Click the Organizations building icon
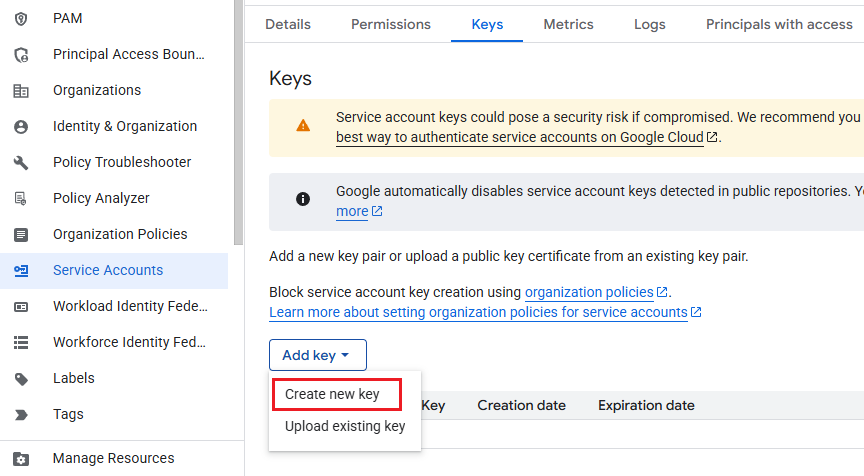 point(21,90)
